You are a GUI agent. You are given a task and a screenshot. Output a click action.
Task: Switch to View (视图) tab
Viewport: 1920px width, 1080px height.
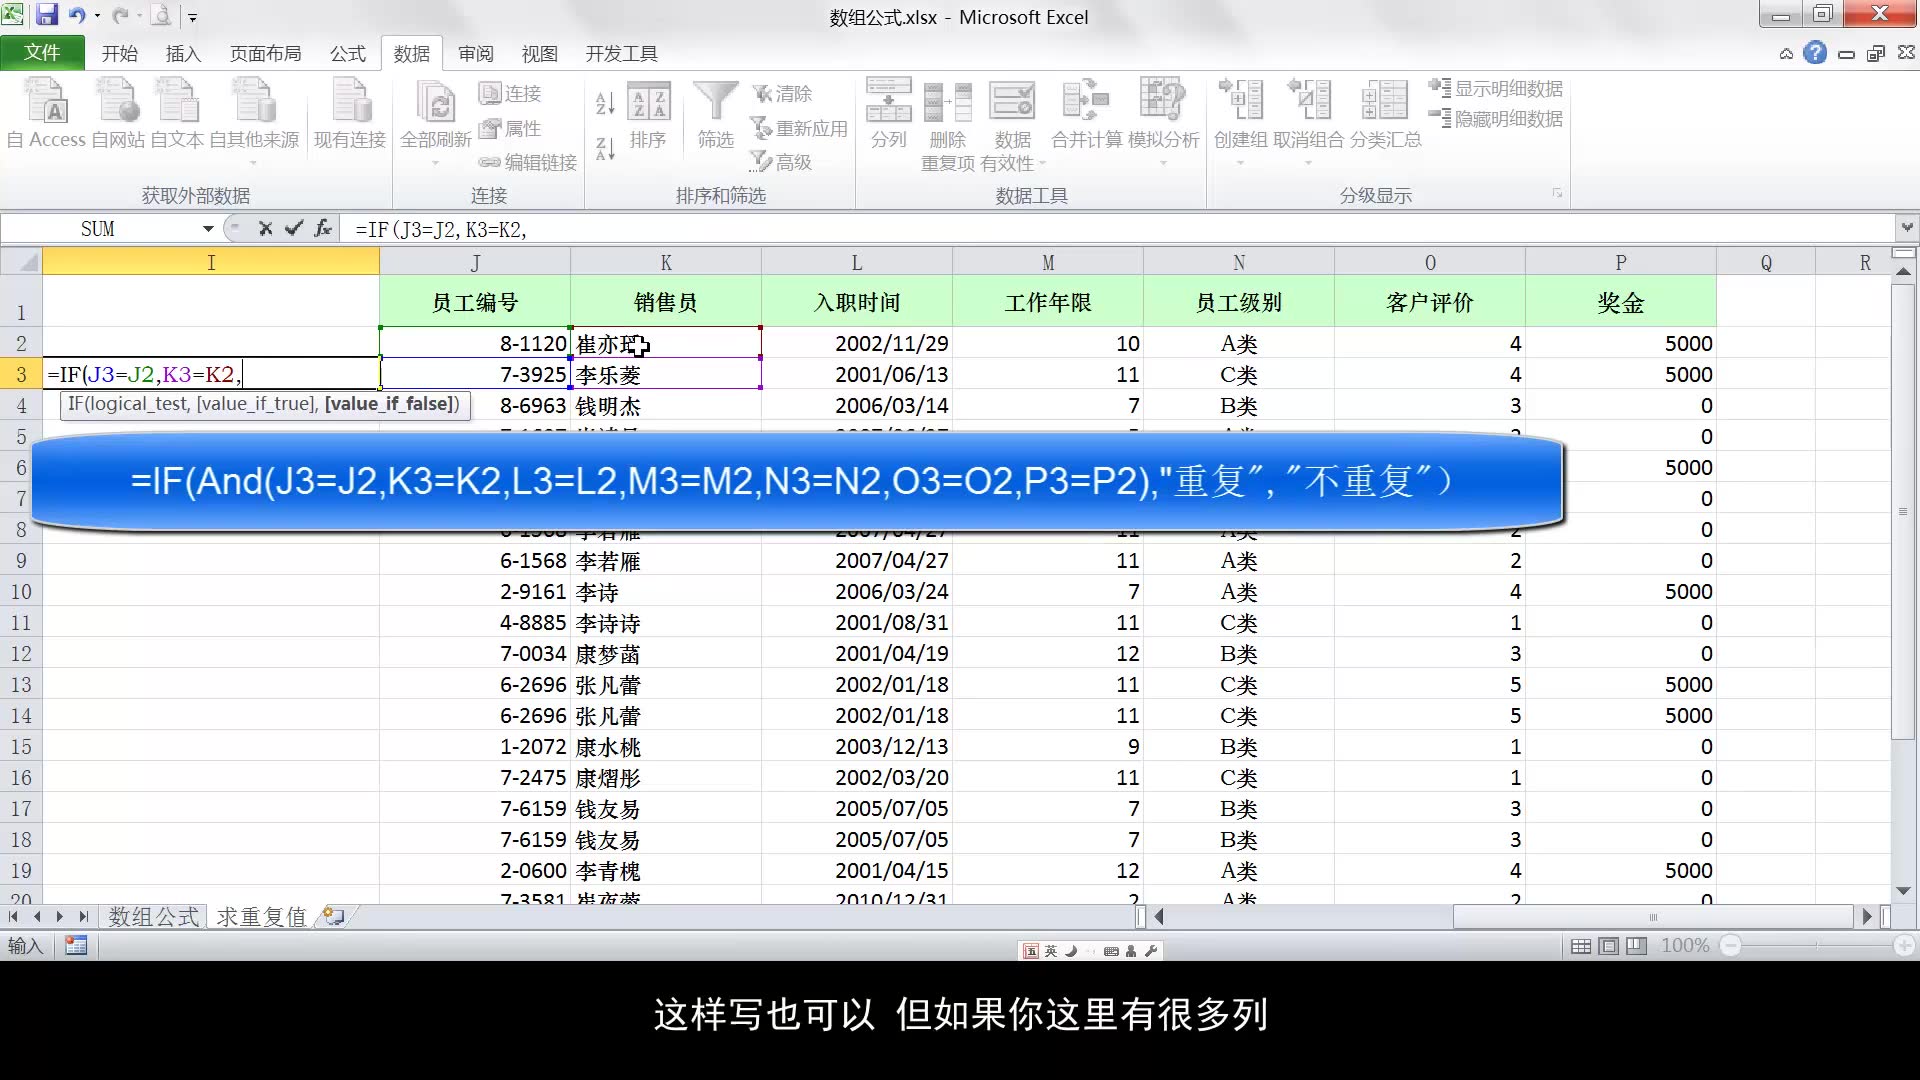pyautogui.click(x=540, y=54)
